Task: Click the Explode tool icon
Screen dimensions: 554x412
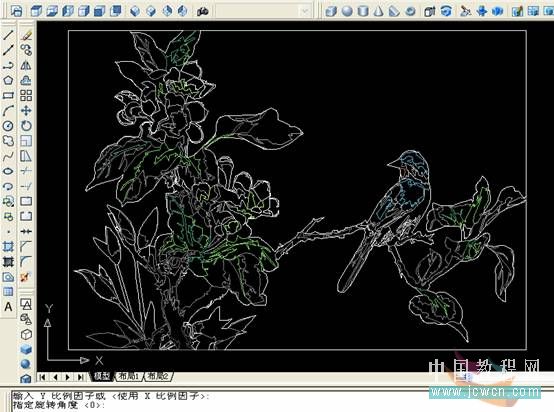Action: (x=26, y=277)
